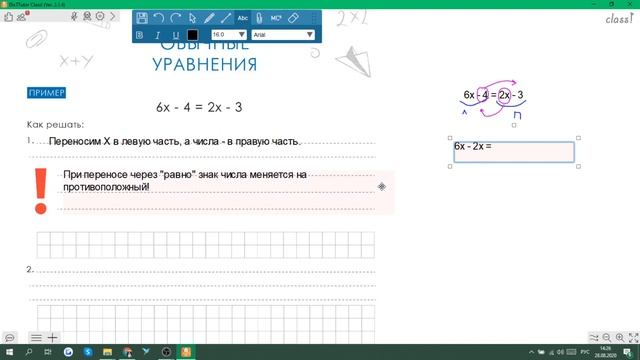Click the thumbs-up reaction icon
The width and height of the screenshot is (640, 360).
point(9,17)
